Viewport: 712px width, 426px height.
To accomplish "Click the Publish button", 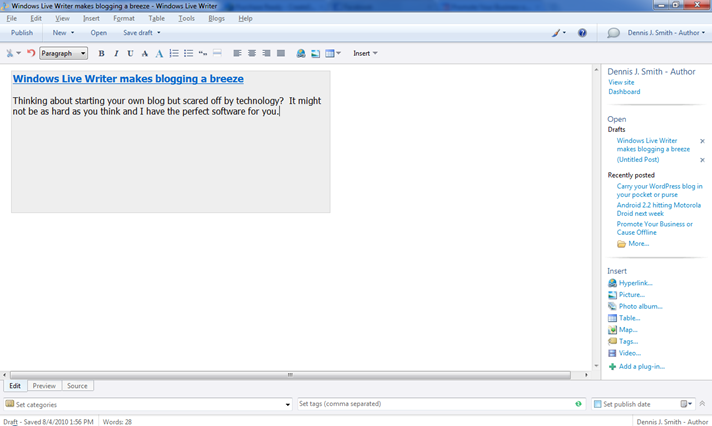I will pyautogui.click(x=22, y=33).
